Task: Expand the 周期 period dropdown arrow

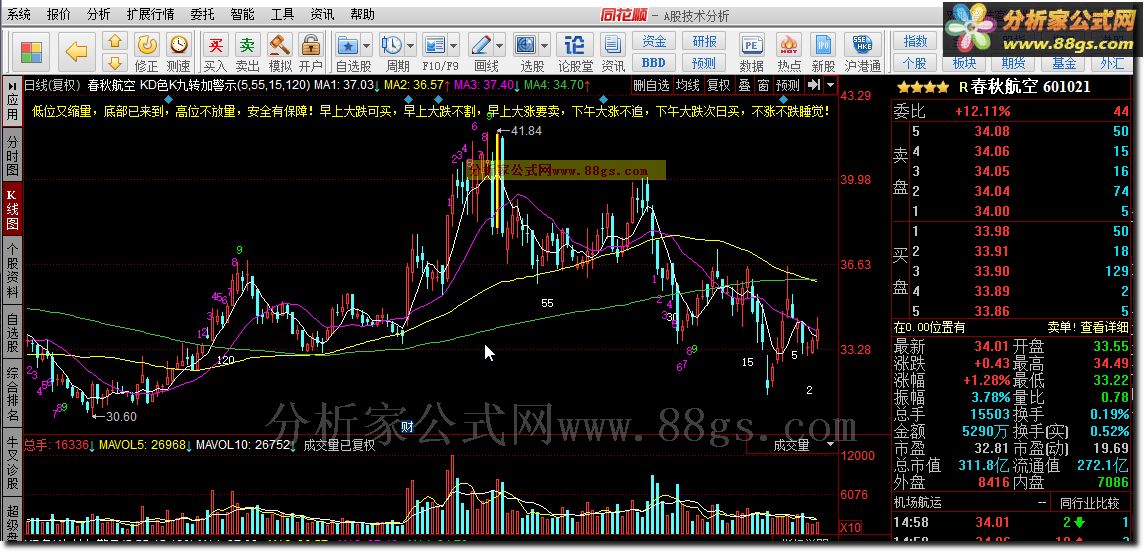Action: [x=410, y=46]
